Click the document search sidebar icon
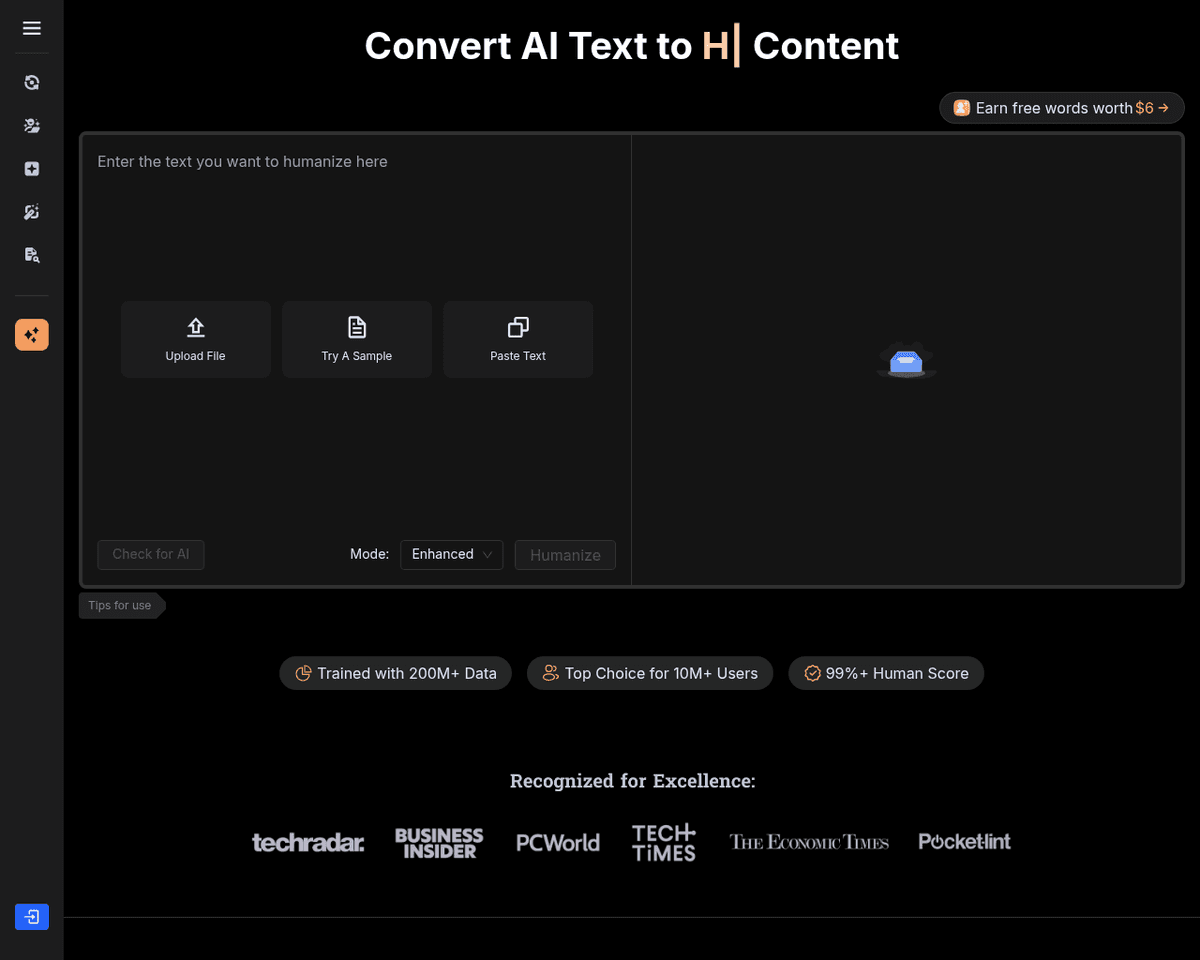 coord(32,255)
